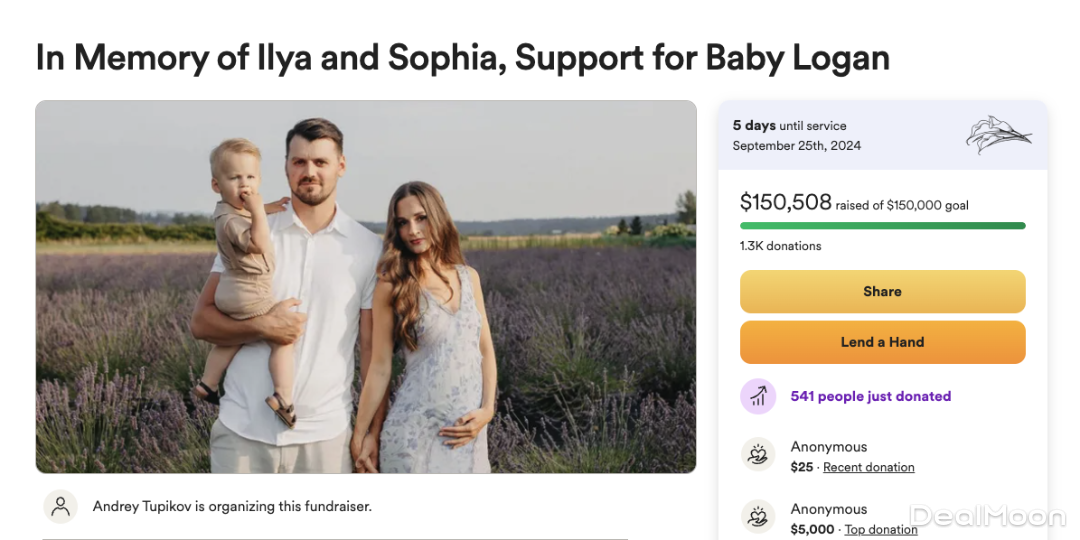
Task: Click the fundraiser title heading
Action: tap(462, 57)
